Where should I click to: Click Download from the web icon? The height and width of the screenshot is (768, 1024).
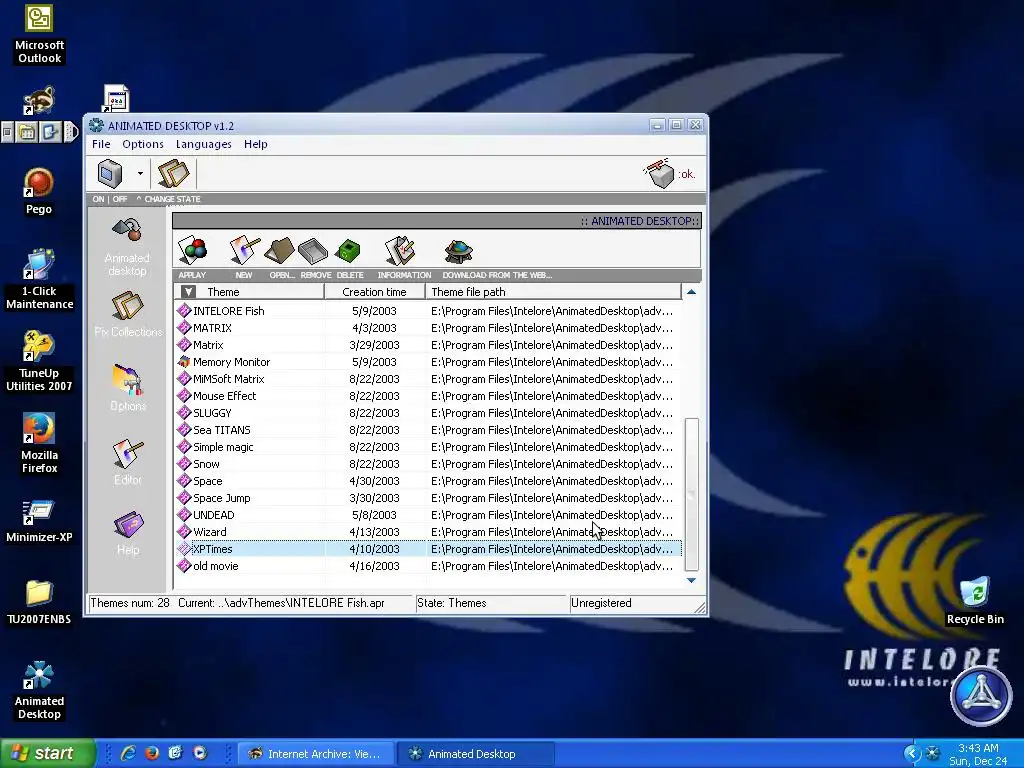click(x=458, y=251)
